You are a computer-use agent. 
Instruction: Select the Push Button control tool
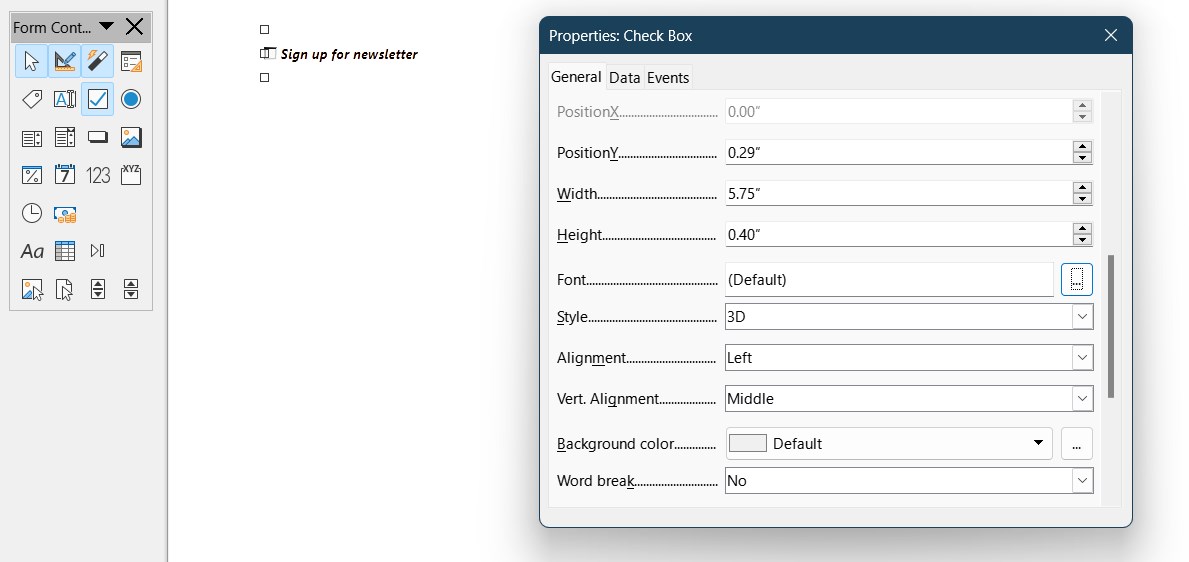click(98, 137)
